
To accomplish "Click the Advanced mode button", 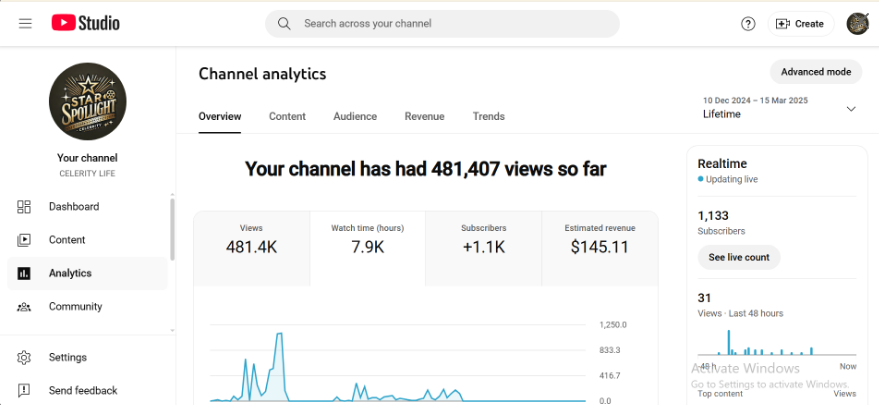I will coord(816,72).
